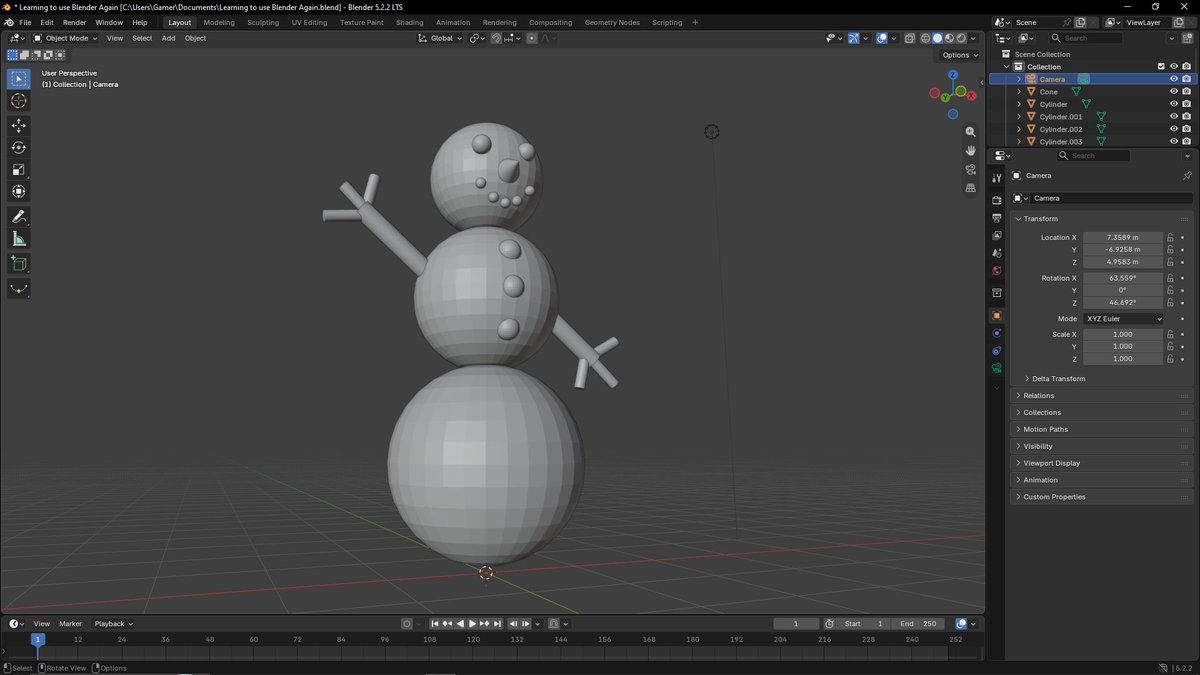This screenshot has height=675, width=1200.
Task: Select the Cursor tool in the toolbar
Action: [x=19, y=100]
